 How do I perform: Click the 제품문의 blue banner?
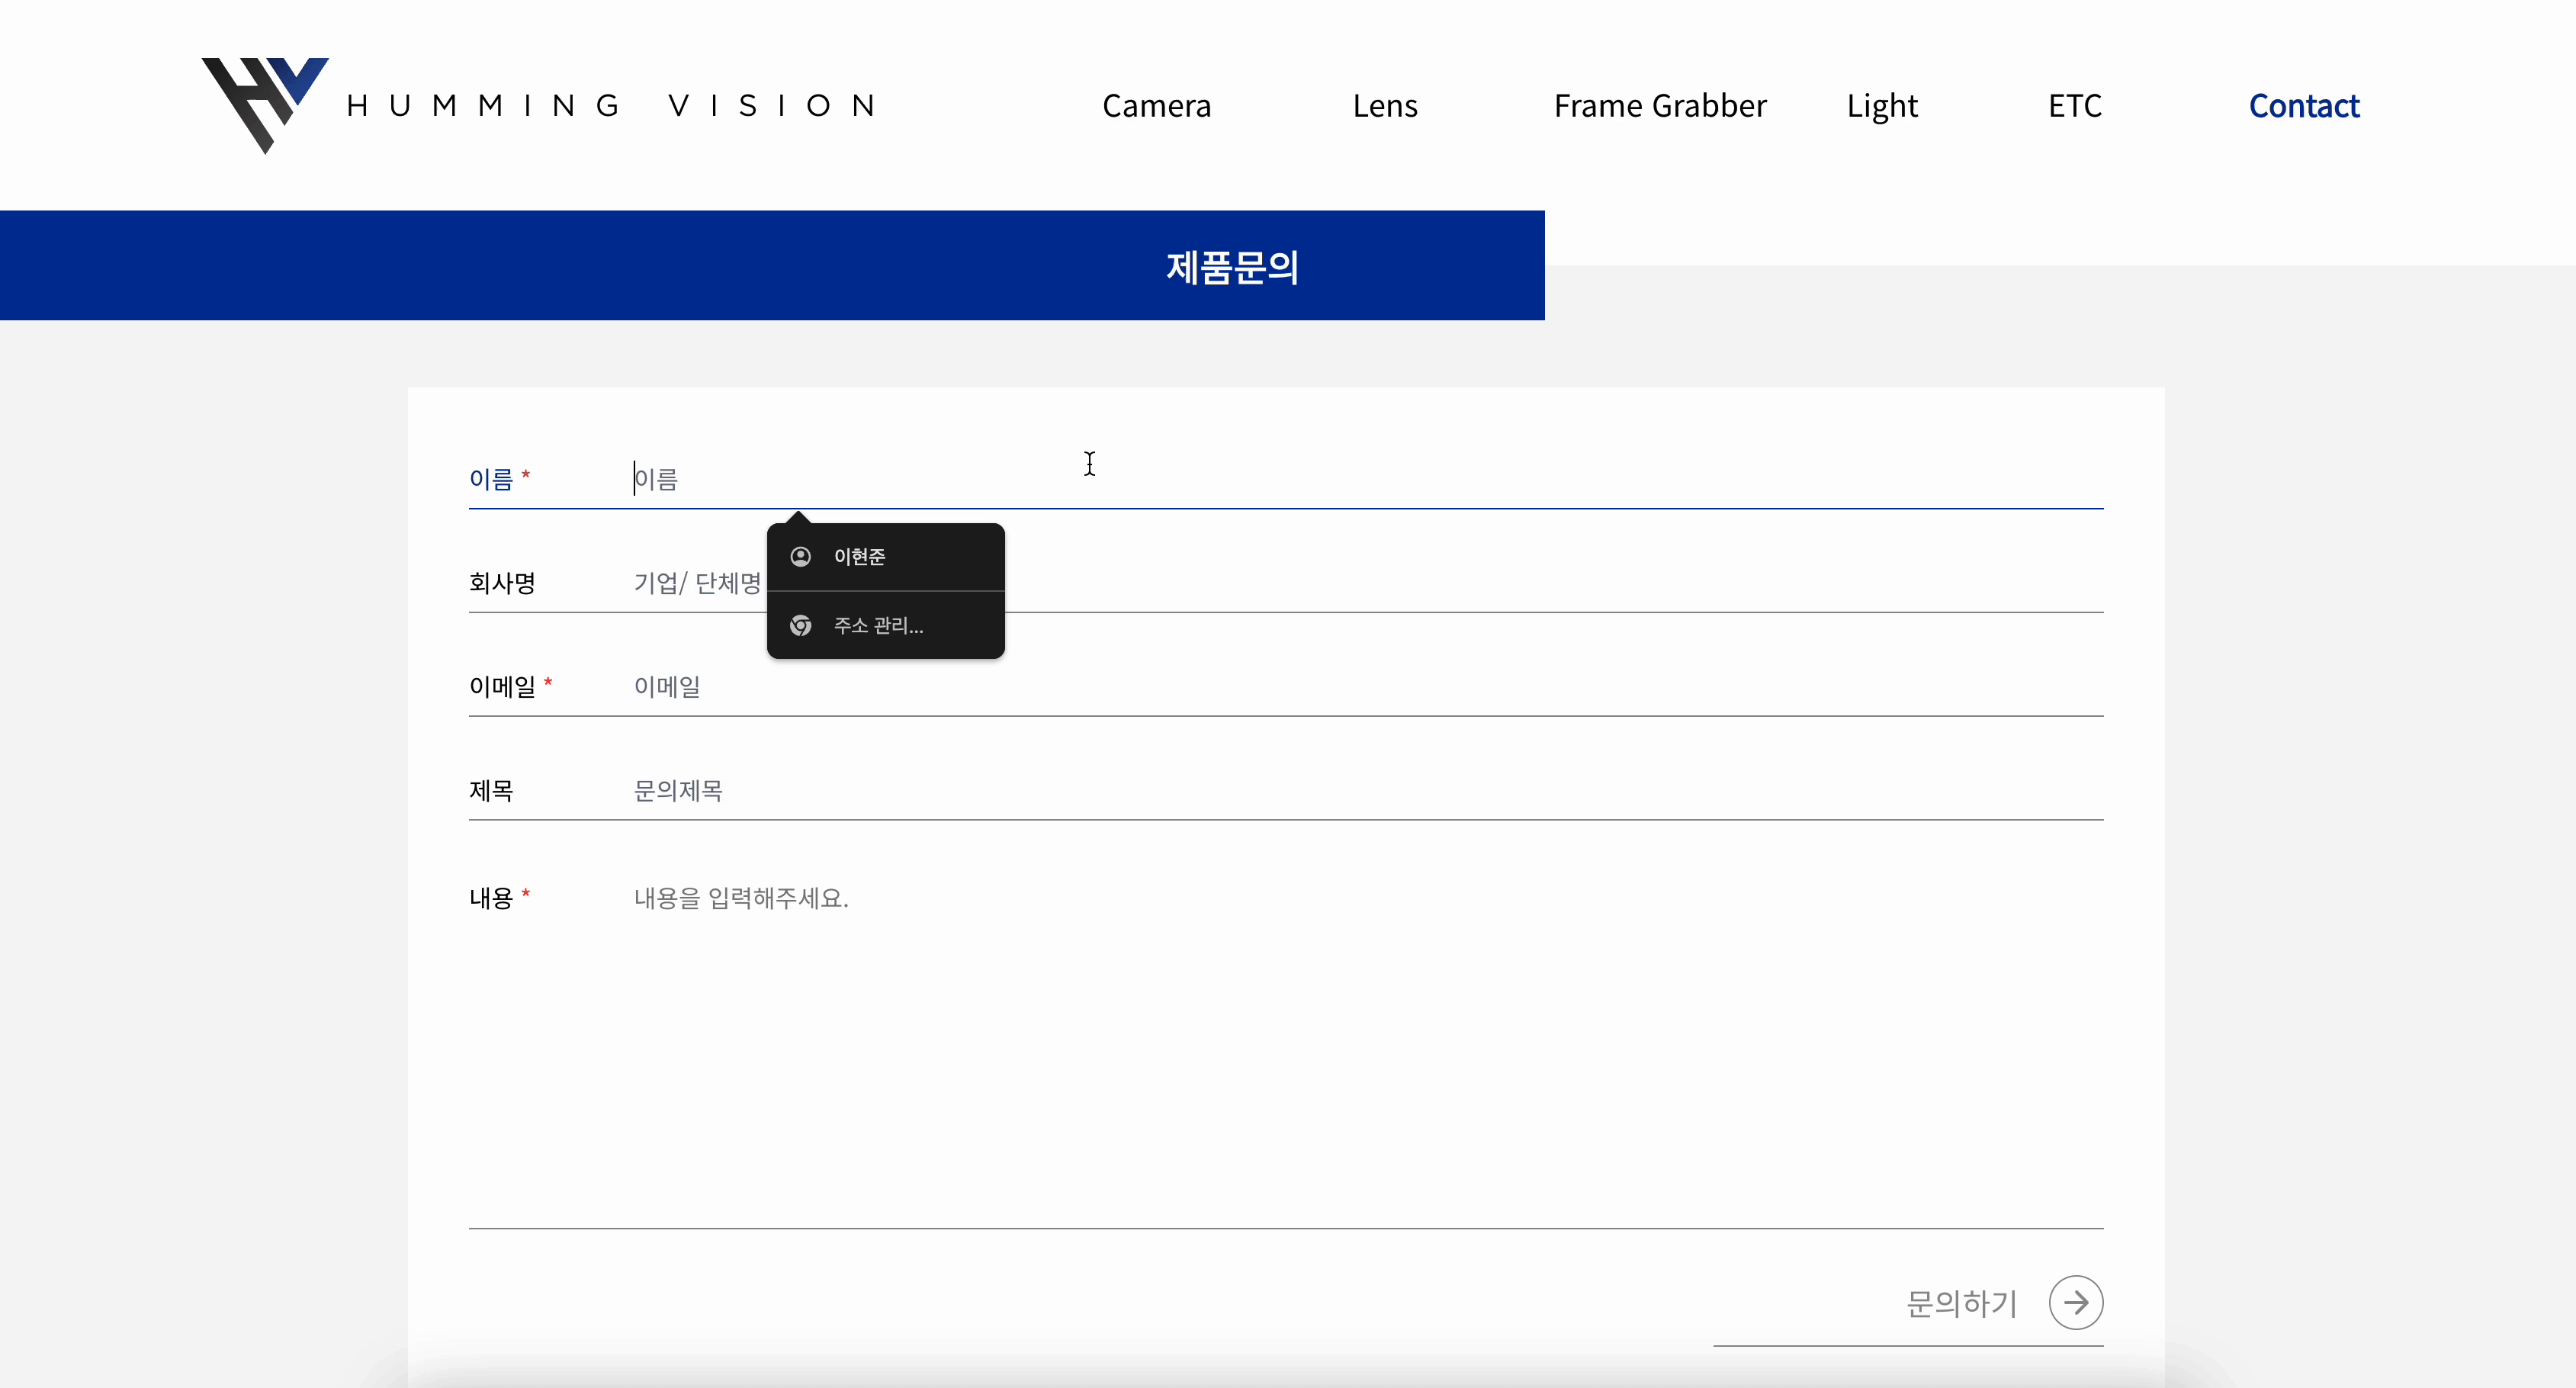1231,265
